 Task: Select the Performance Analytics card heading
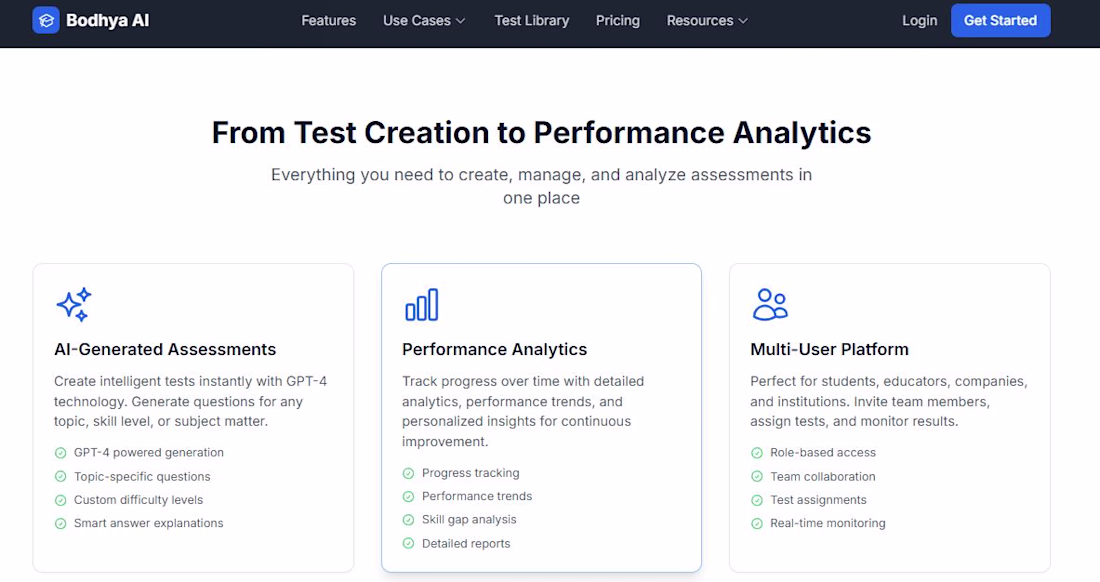(x=494, y=349)
